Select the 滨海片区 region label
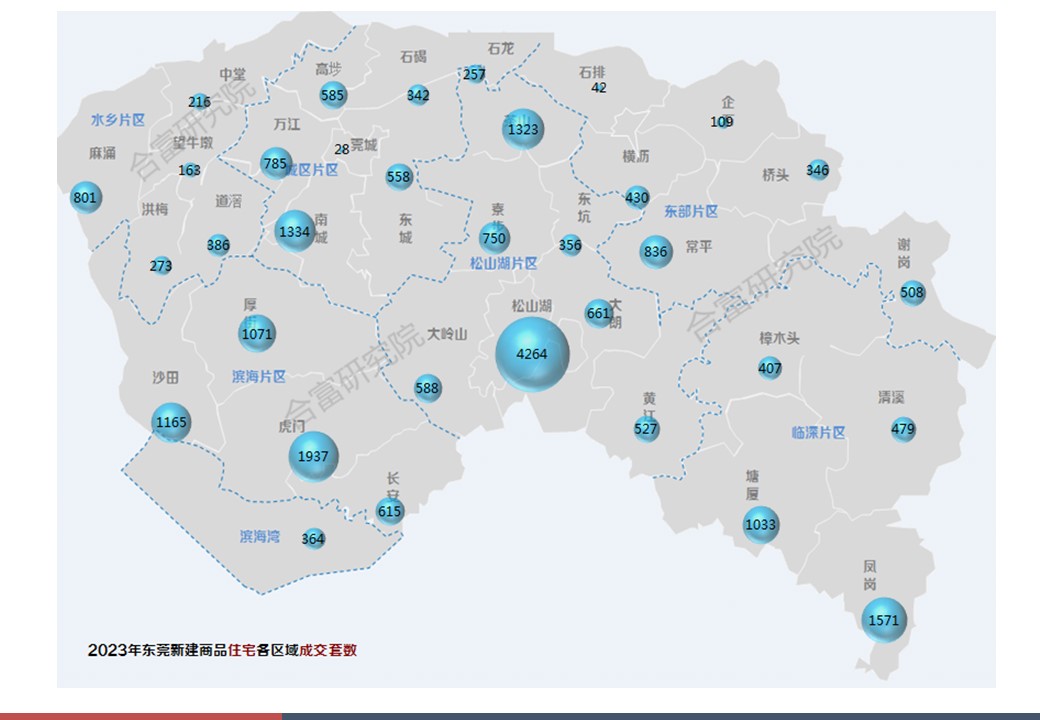This screenshot has width=1040, height=720. [259, 377]
